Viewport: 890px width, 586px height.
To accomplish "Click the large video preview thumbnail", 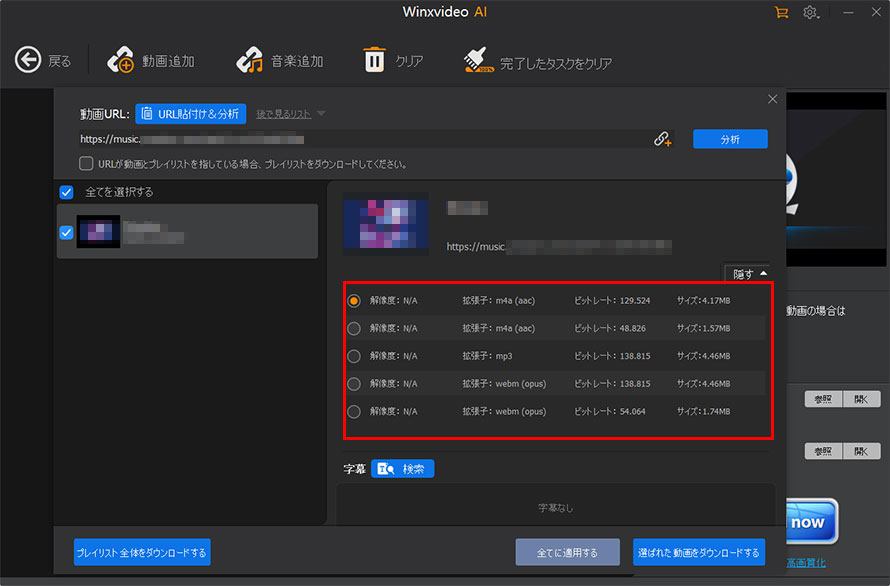I will point(385,224).
